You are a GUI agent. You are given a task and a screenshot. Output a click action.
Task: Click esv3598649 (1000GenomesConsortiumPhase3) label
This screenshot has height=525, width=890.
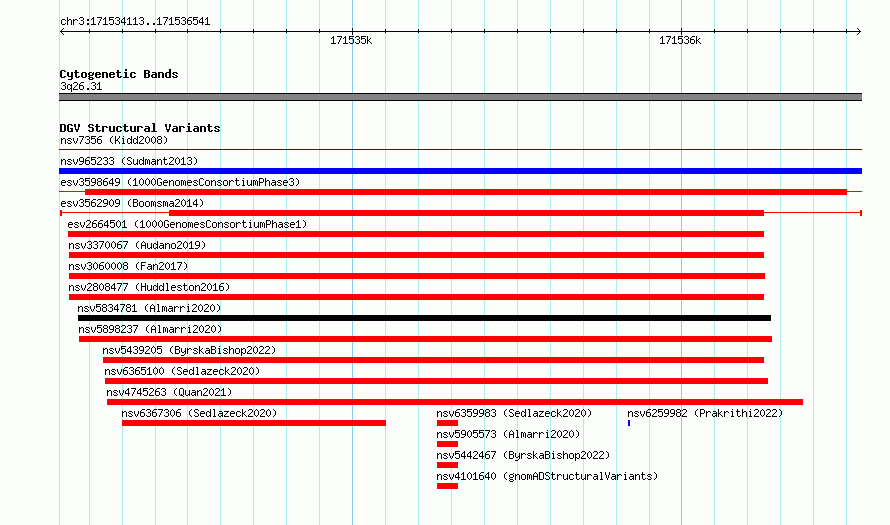click(x=180, y=182)
